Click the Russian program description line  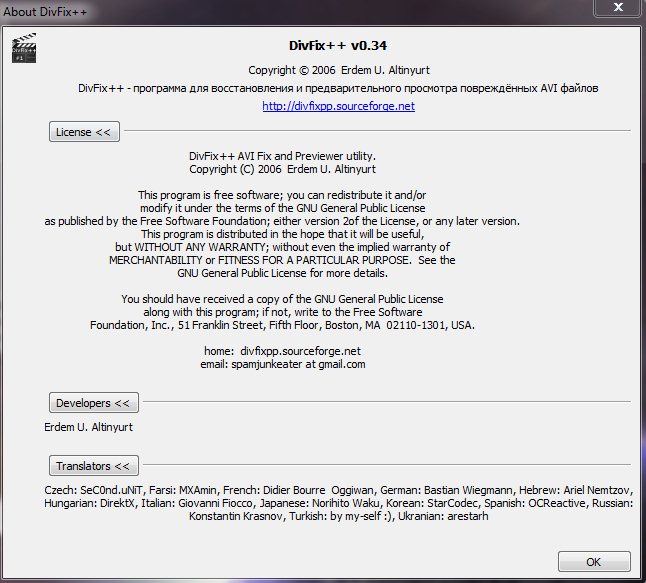338,88
